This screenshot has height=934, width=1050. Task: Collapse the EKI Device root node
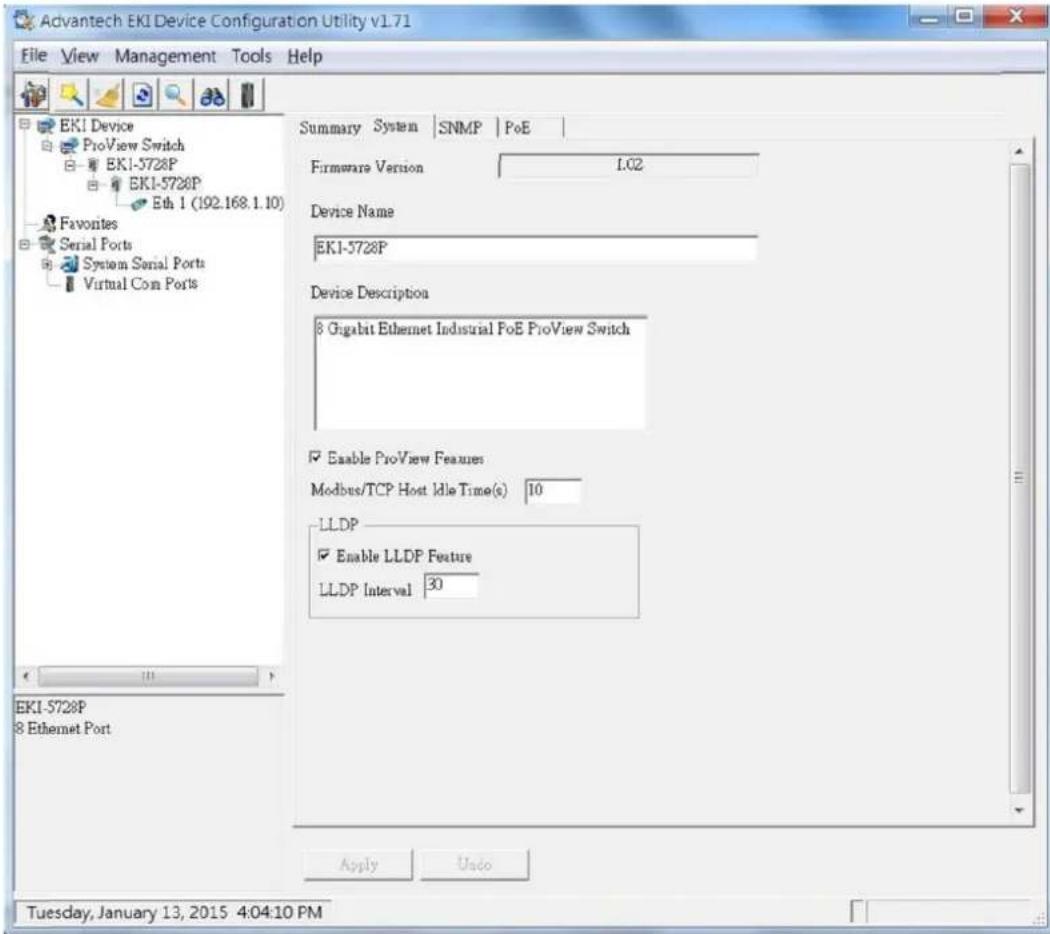point(25,125)
